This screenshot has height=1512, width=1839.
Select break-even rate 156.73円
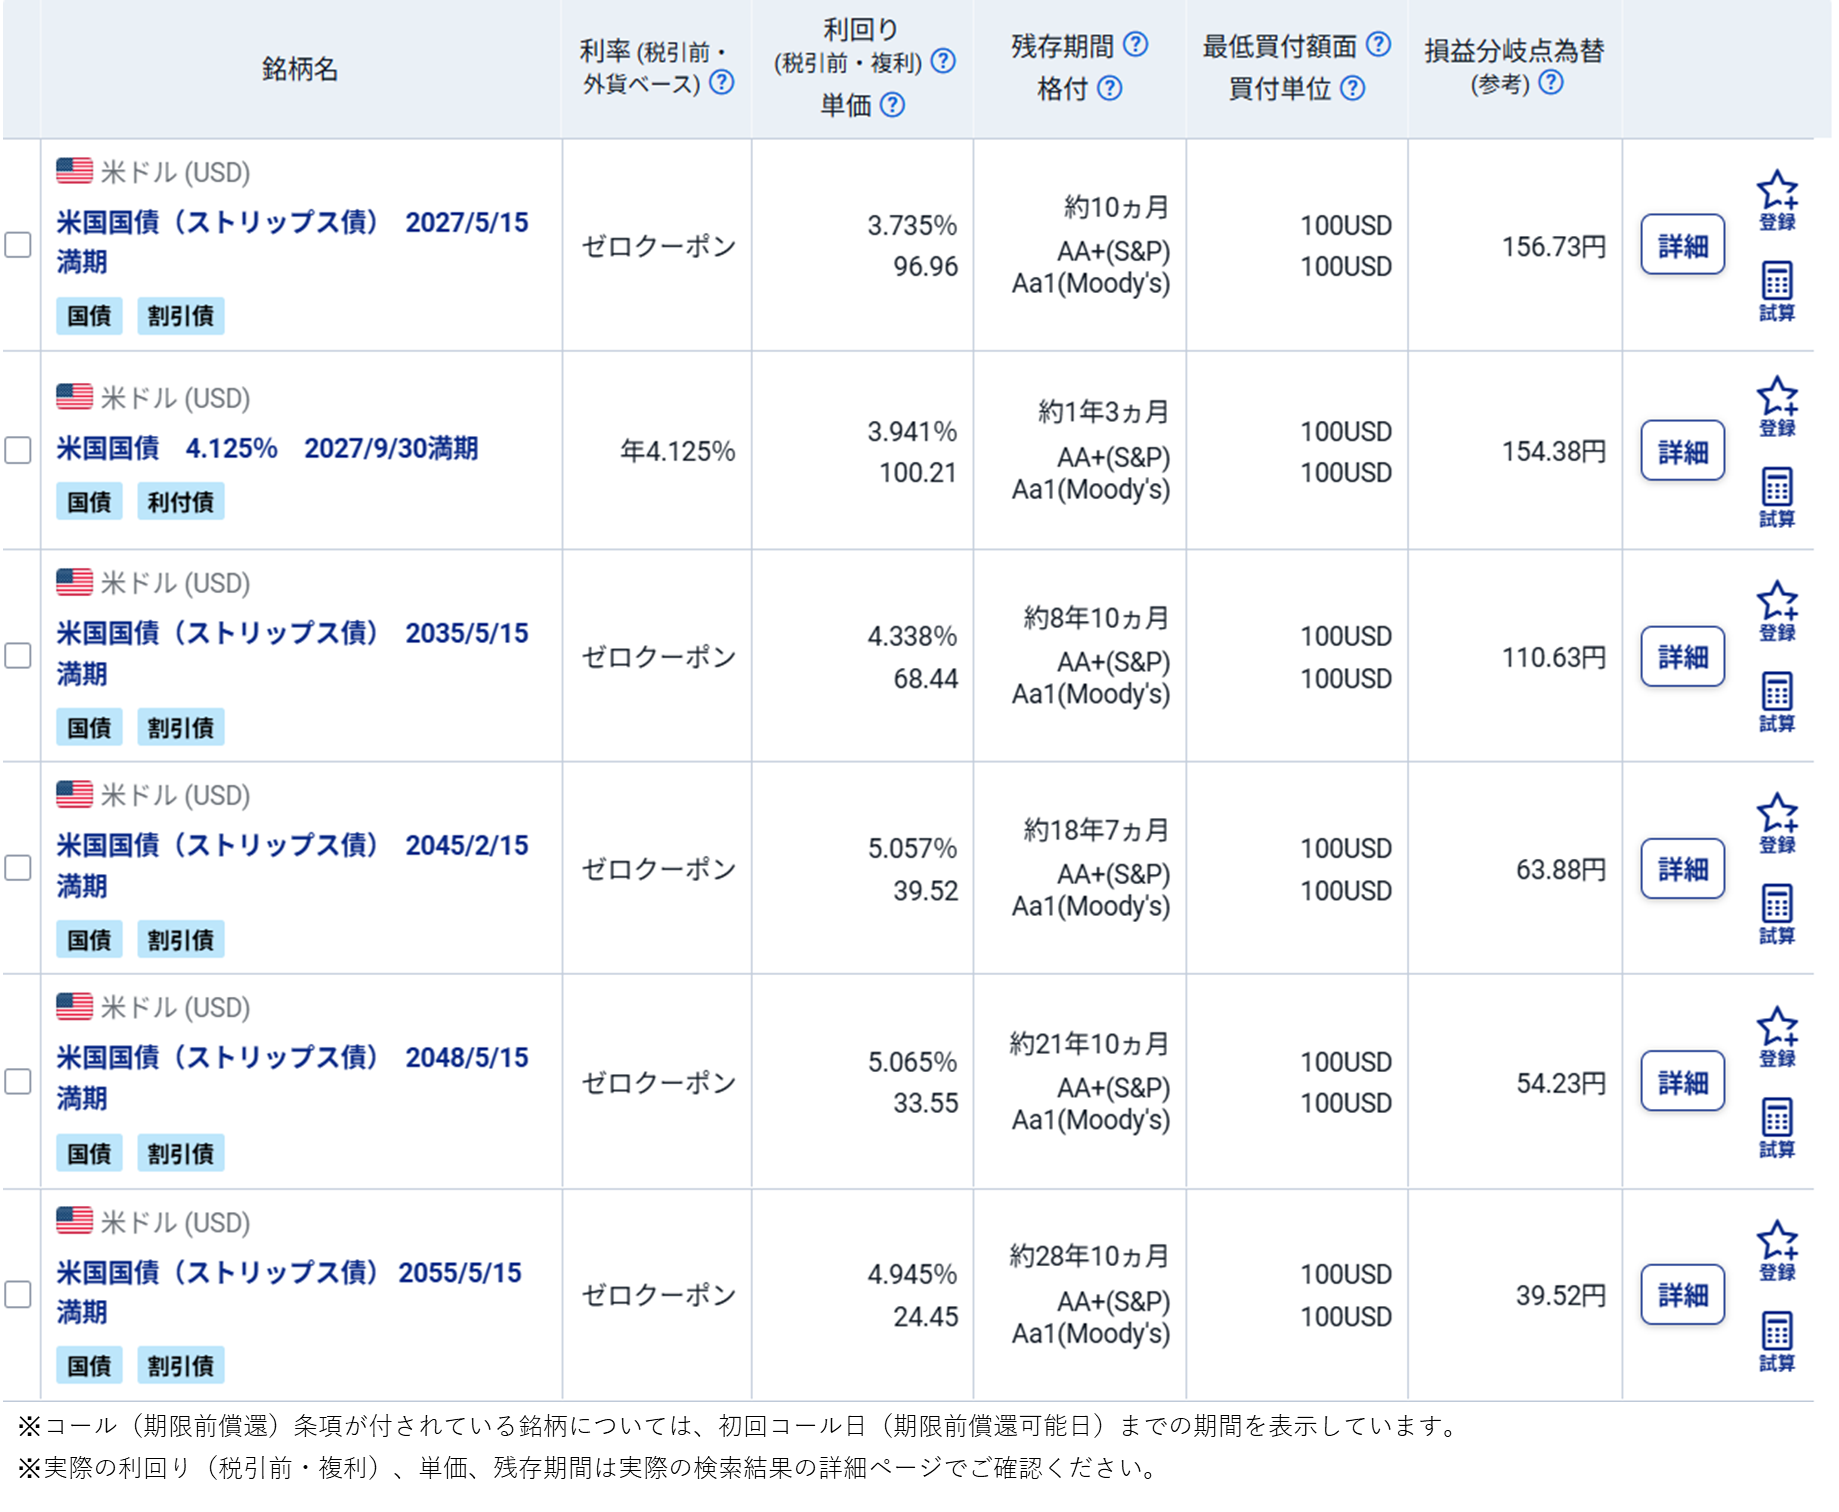(1554, 247)
